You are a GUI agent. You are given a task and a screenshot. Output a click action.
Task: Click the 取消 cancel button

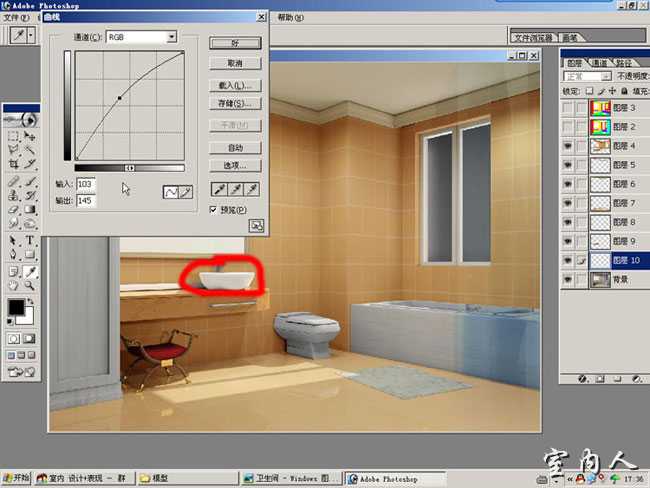coord(235,63)
